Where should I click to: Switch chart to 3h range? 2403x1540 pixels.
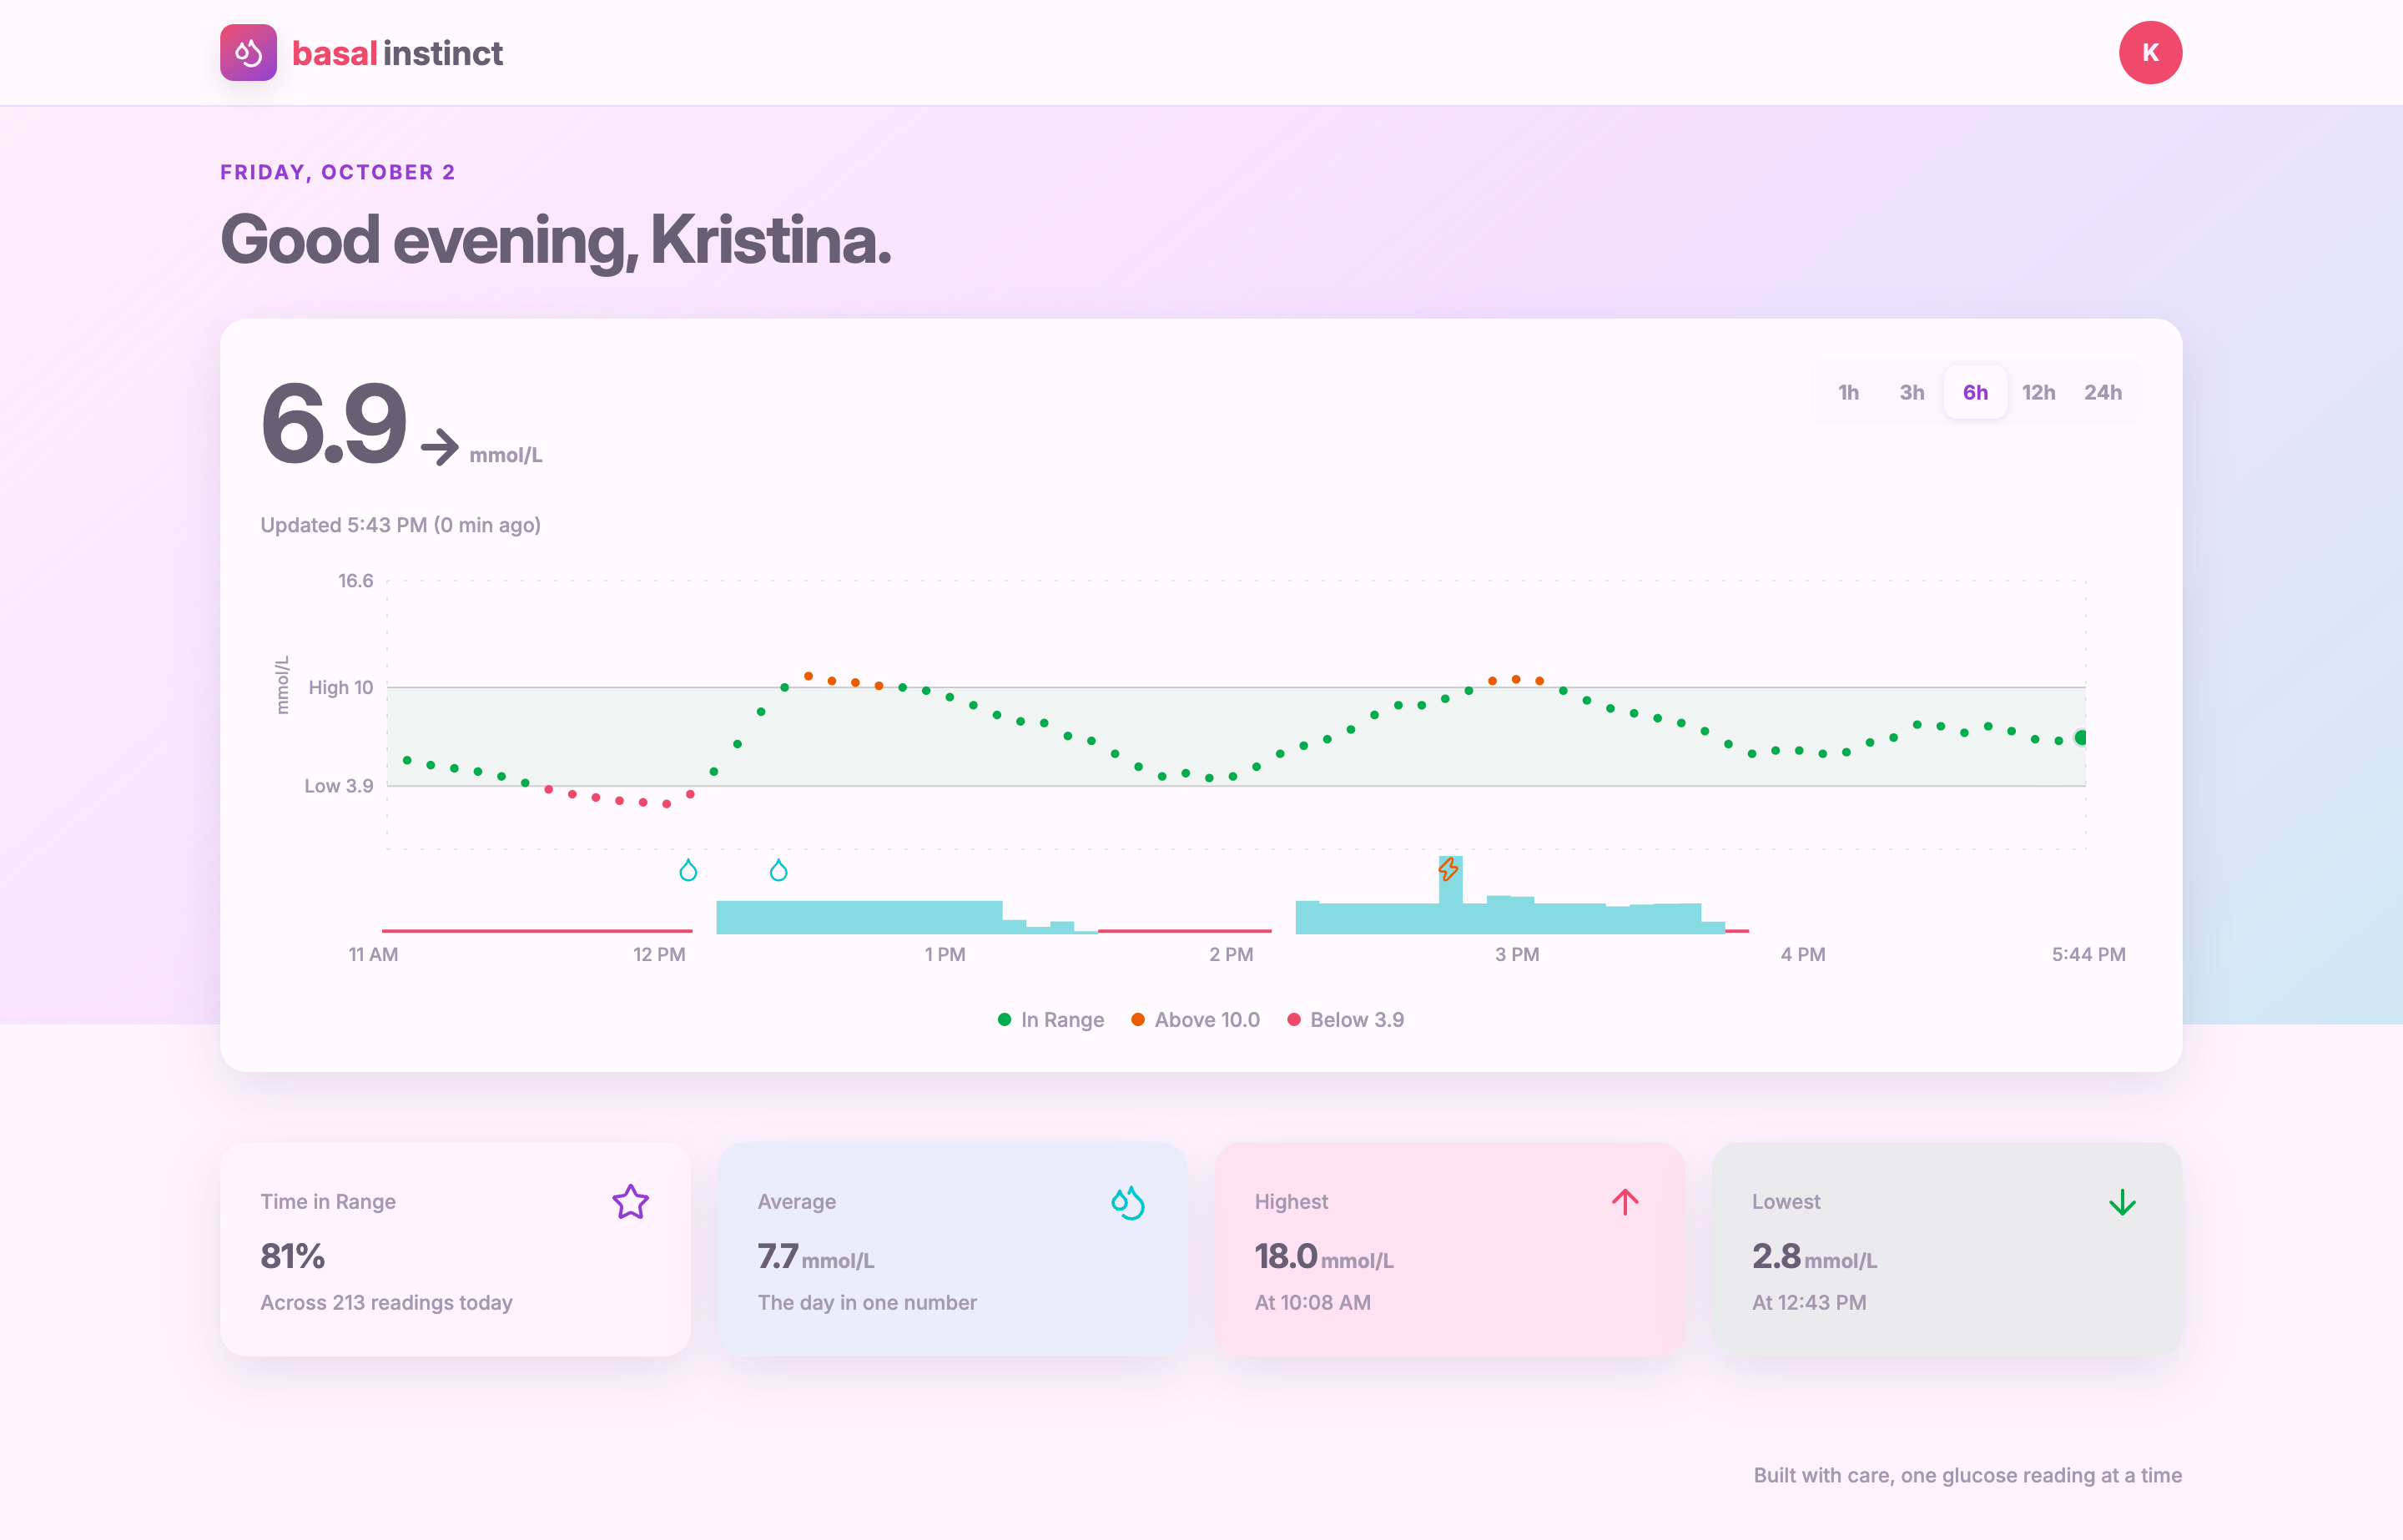click(1911, 392)
